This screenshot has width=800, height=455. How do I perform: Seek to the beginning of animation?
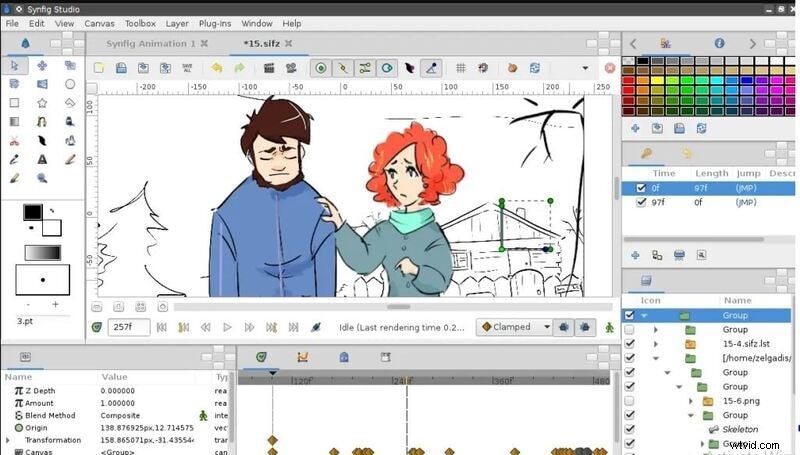click(x=162, y=327)
